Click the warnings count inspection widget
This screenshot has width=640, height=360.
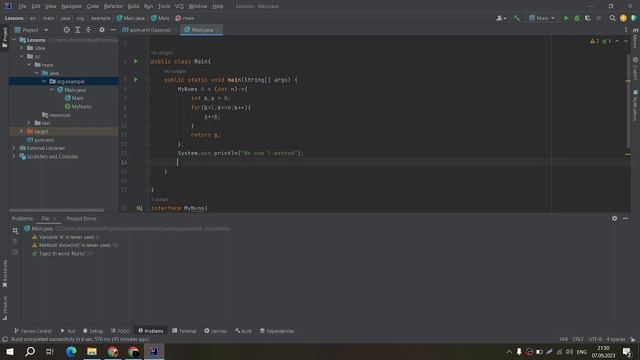pyautogui.click(x=600, y=41)
